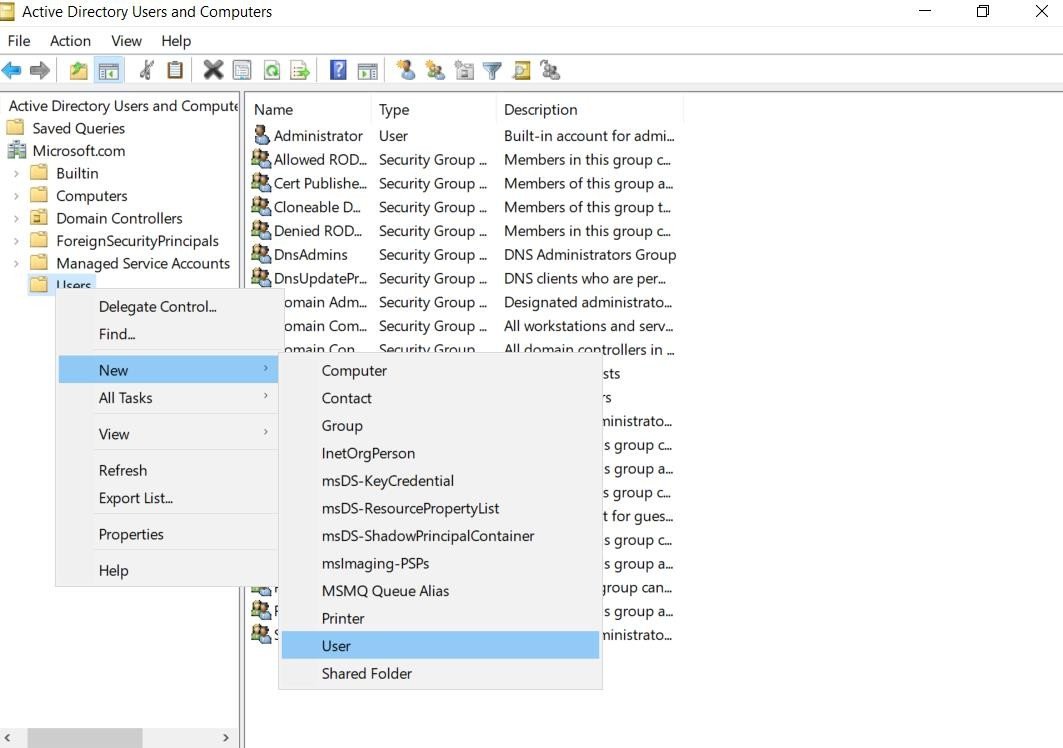Viewport: 1063px width, 748px height.
Task: Click the Help question mark icon
Action: (x=338, y=70)
